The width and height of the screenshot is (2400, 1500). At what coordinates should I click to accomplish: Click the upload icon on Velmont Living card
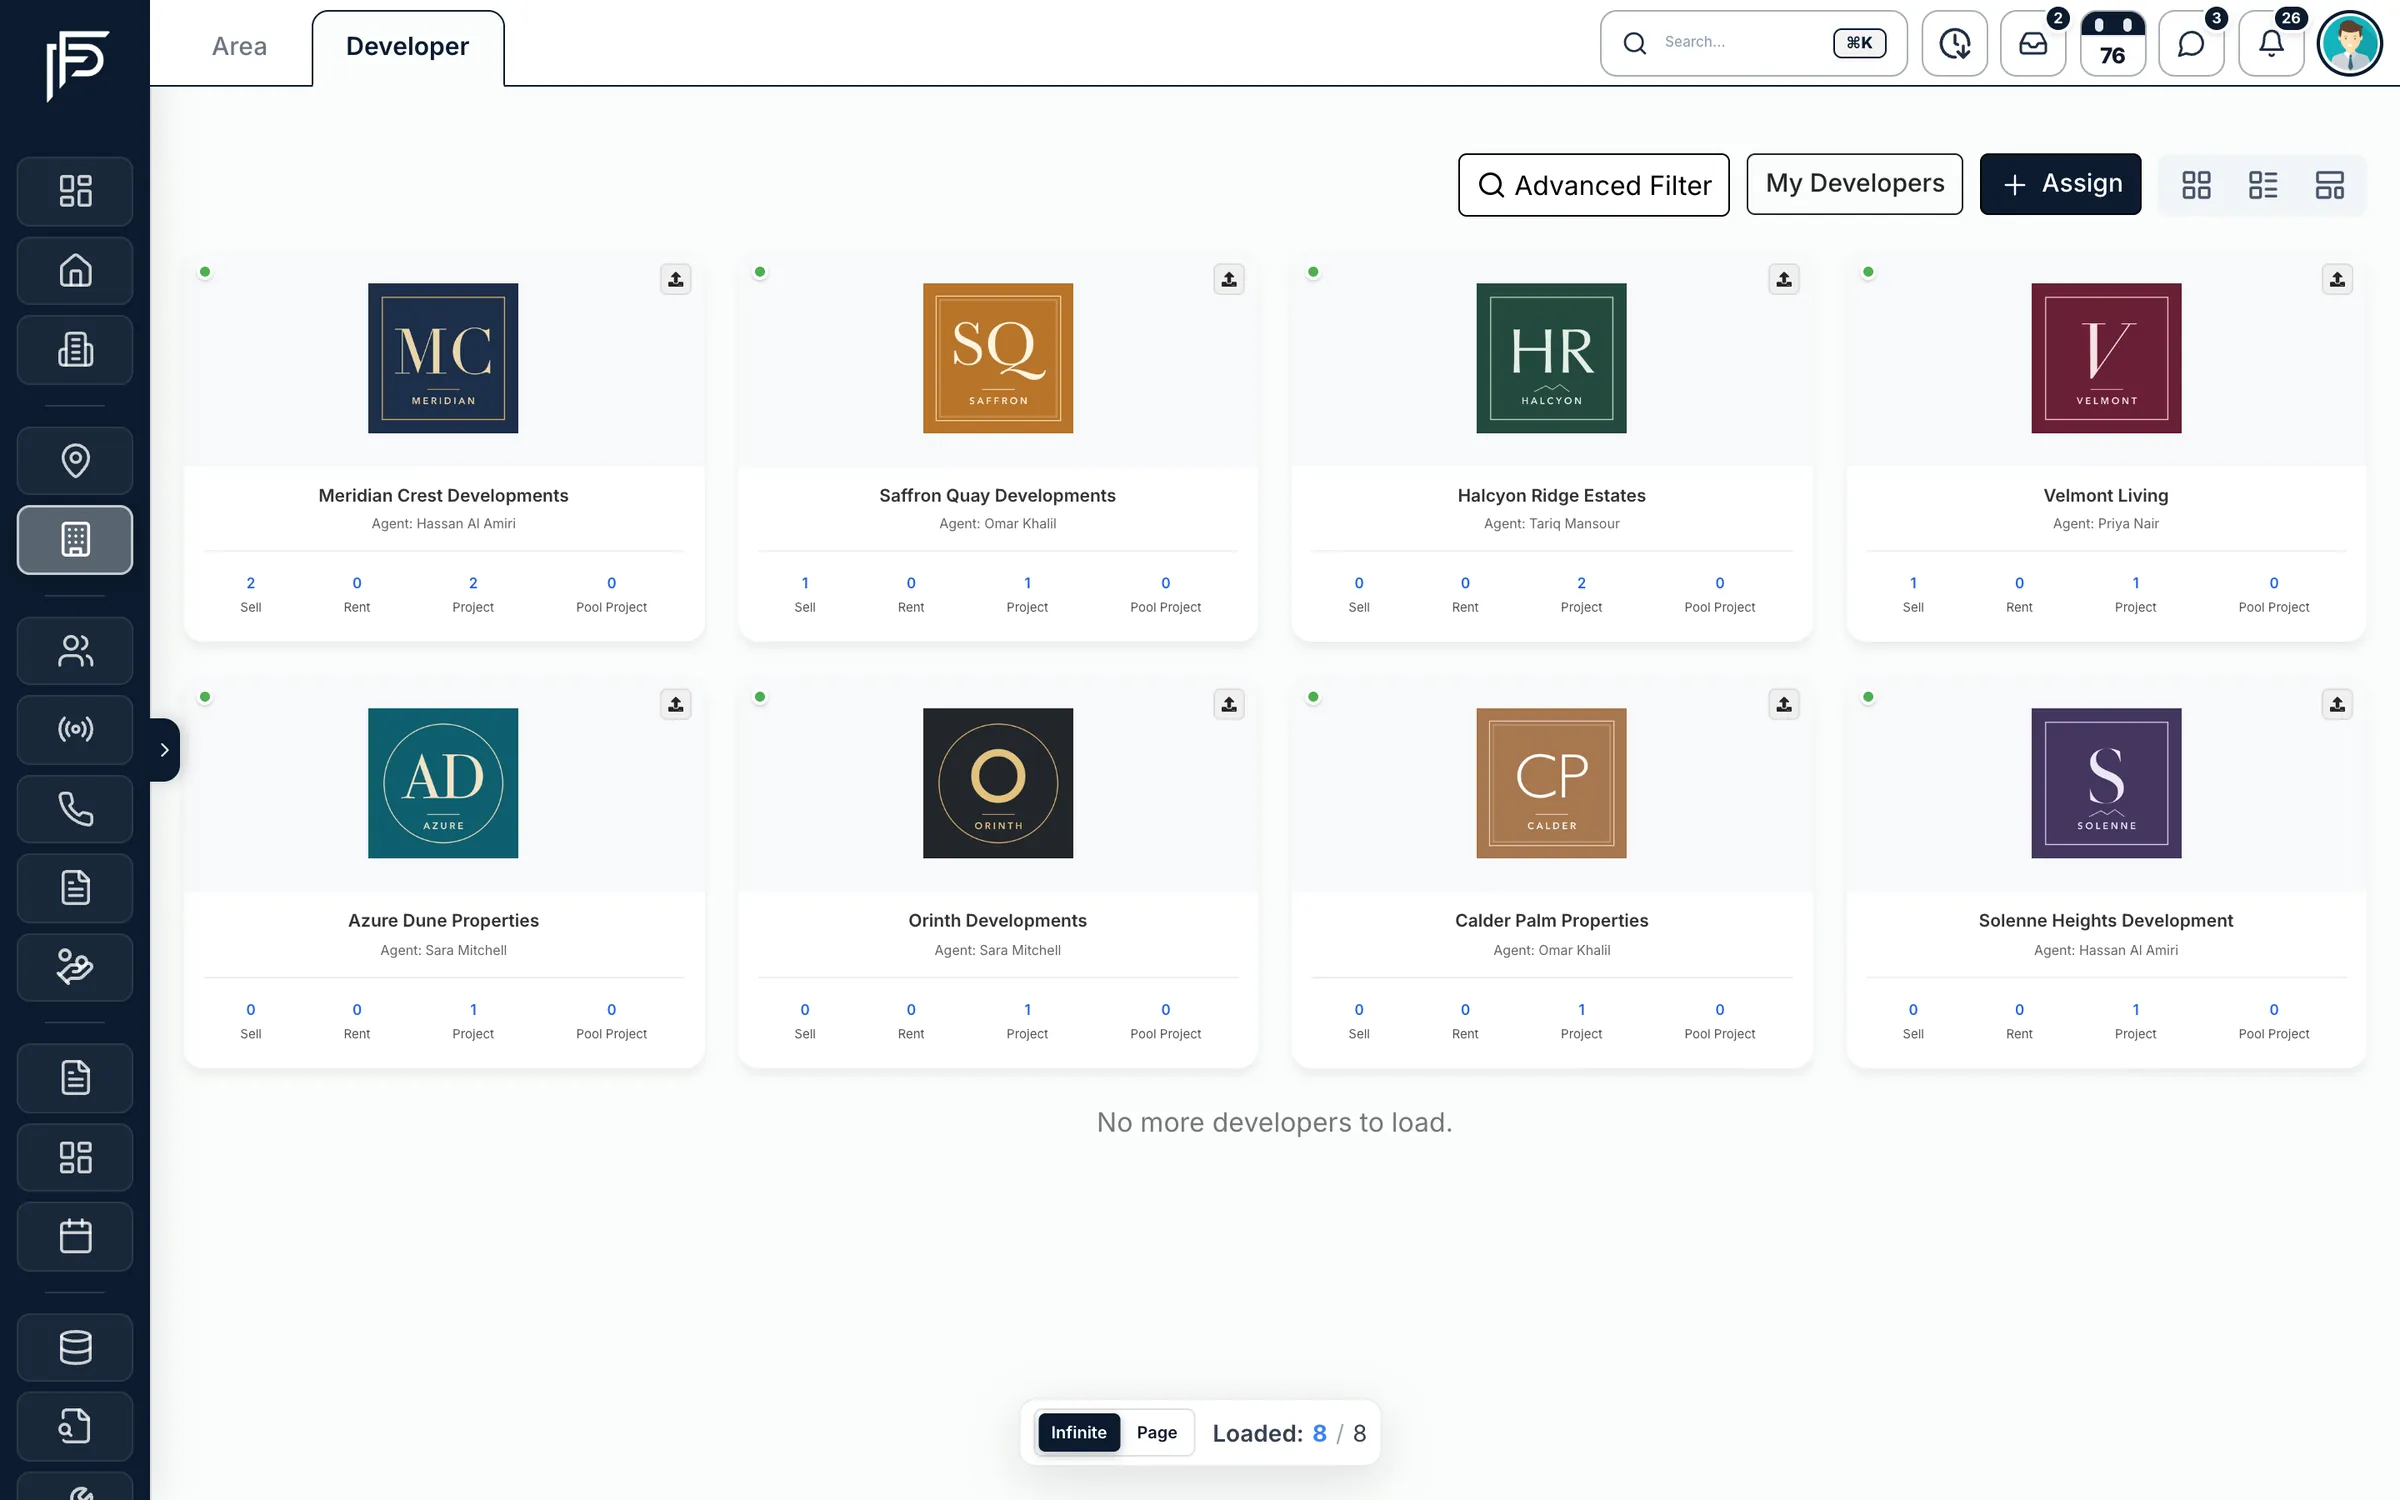pyautogui.click(x=2337, y=279)
